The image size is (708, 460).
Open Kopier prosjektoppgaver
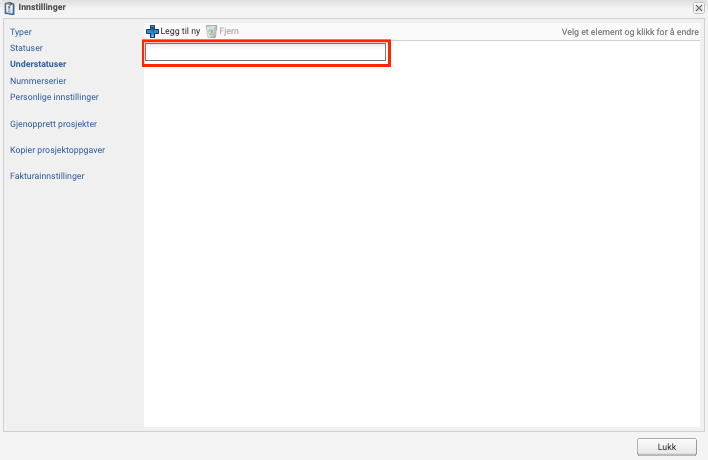pos(57,150)
